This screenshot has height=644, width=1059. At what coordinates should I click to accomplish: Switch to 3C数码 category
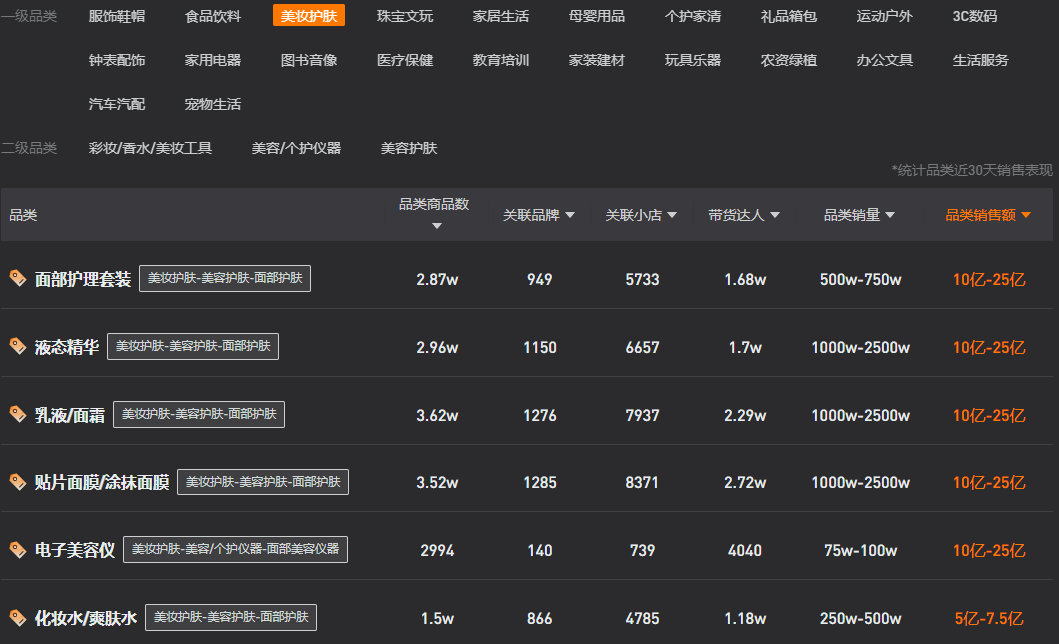974,16
